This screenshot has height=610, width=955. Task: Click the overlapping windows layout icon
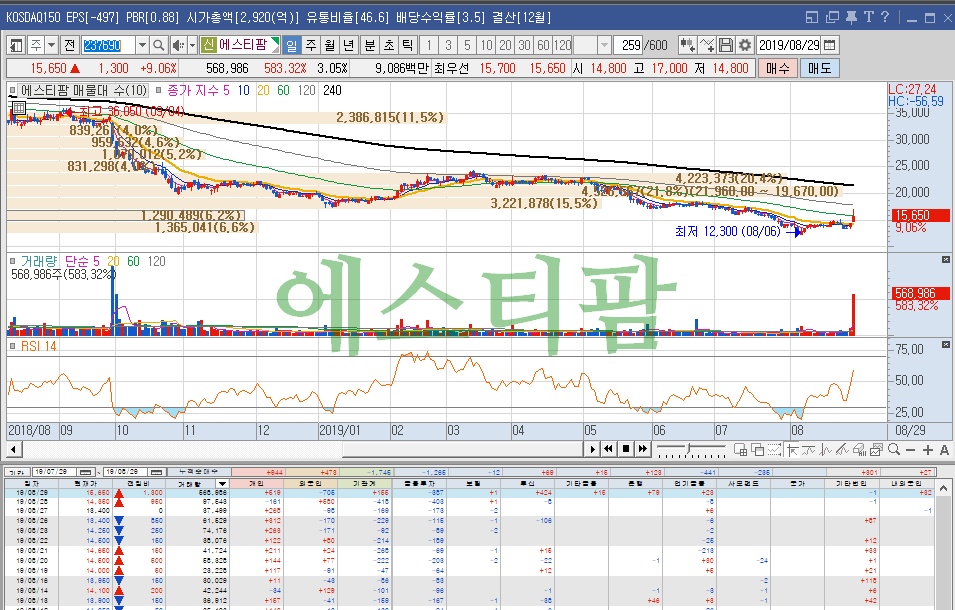[x=757, y=450]
